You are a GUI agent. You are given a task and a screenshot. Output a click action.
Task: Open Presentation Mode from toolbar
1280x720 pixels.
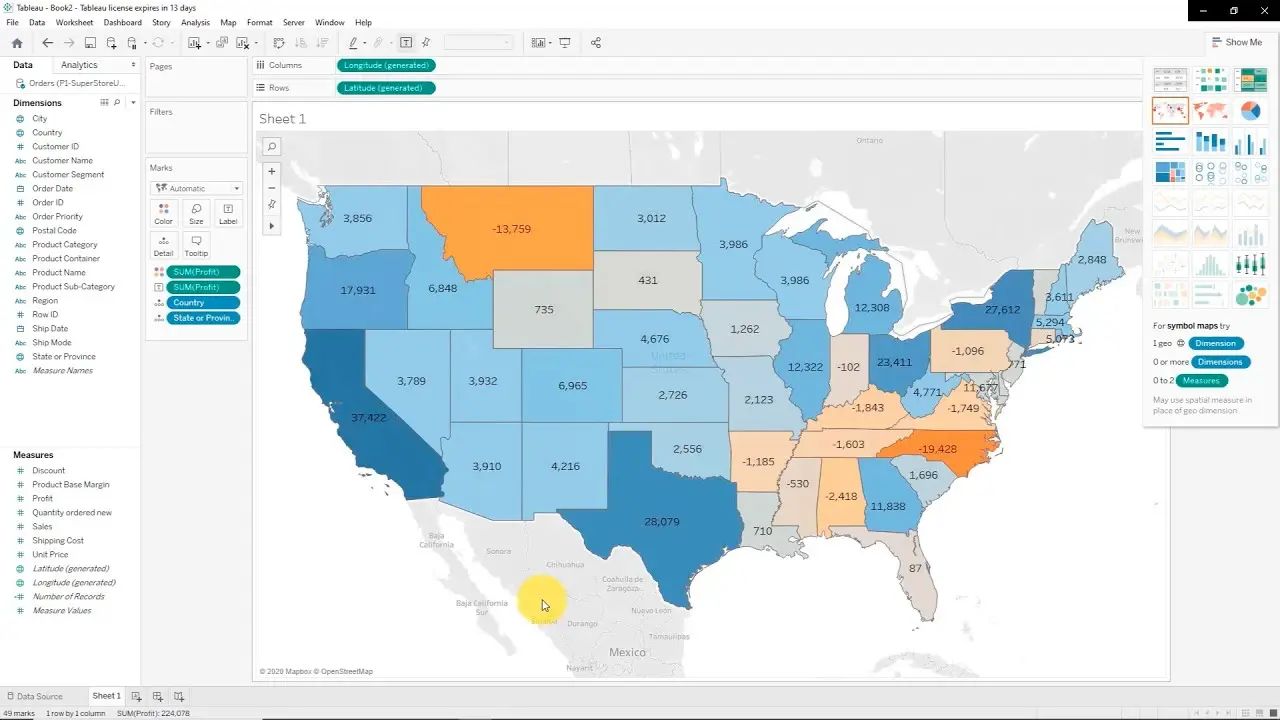[565, 43]
